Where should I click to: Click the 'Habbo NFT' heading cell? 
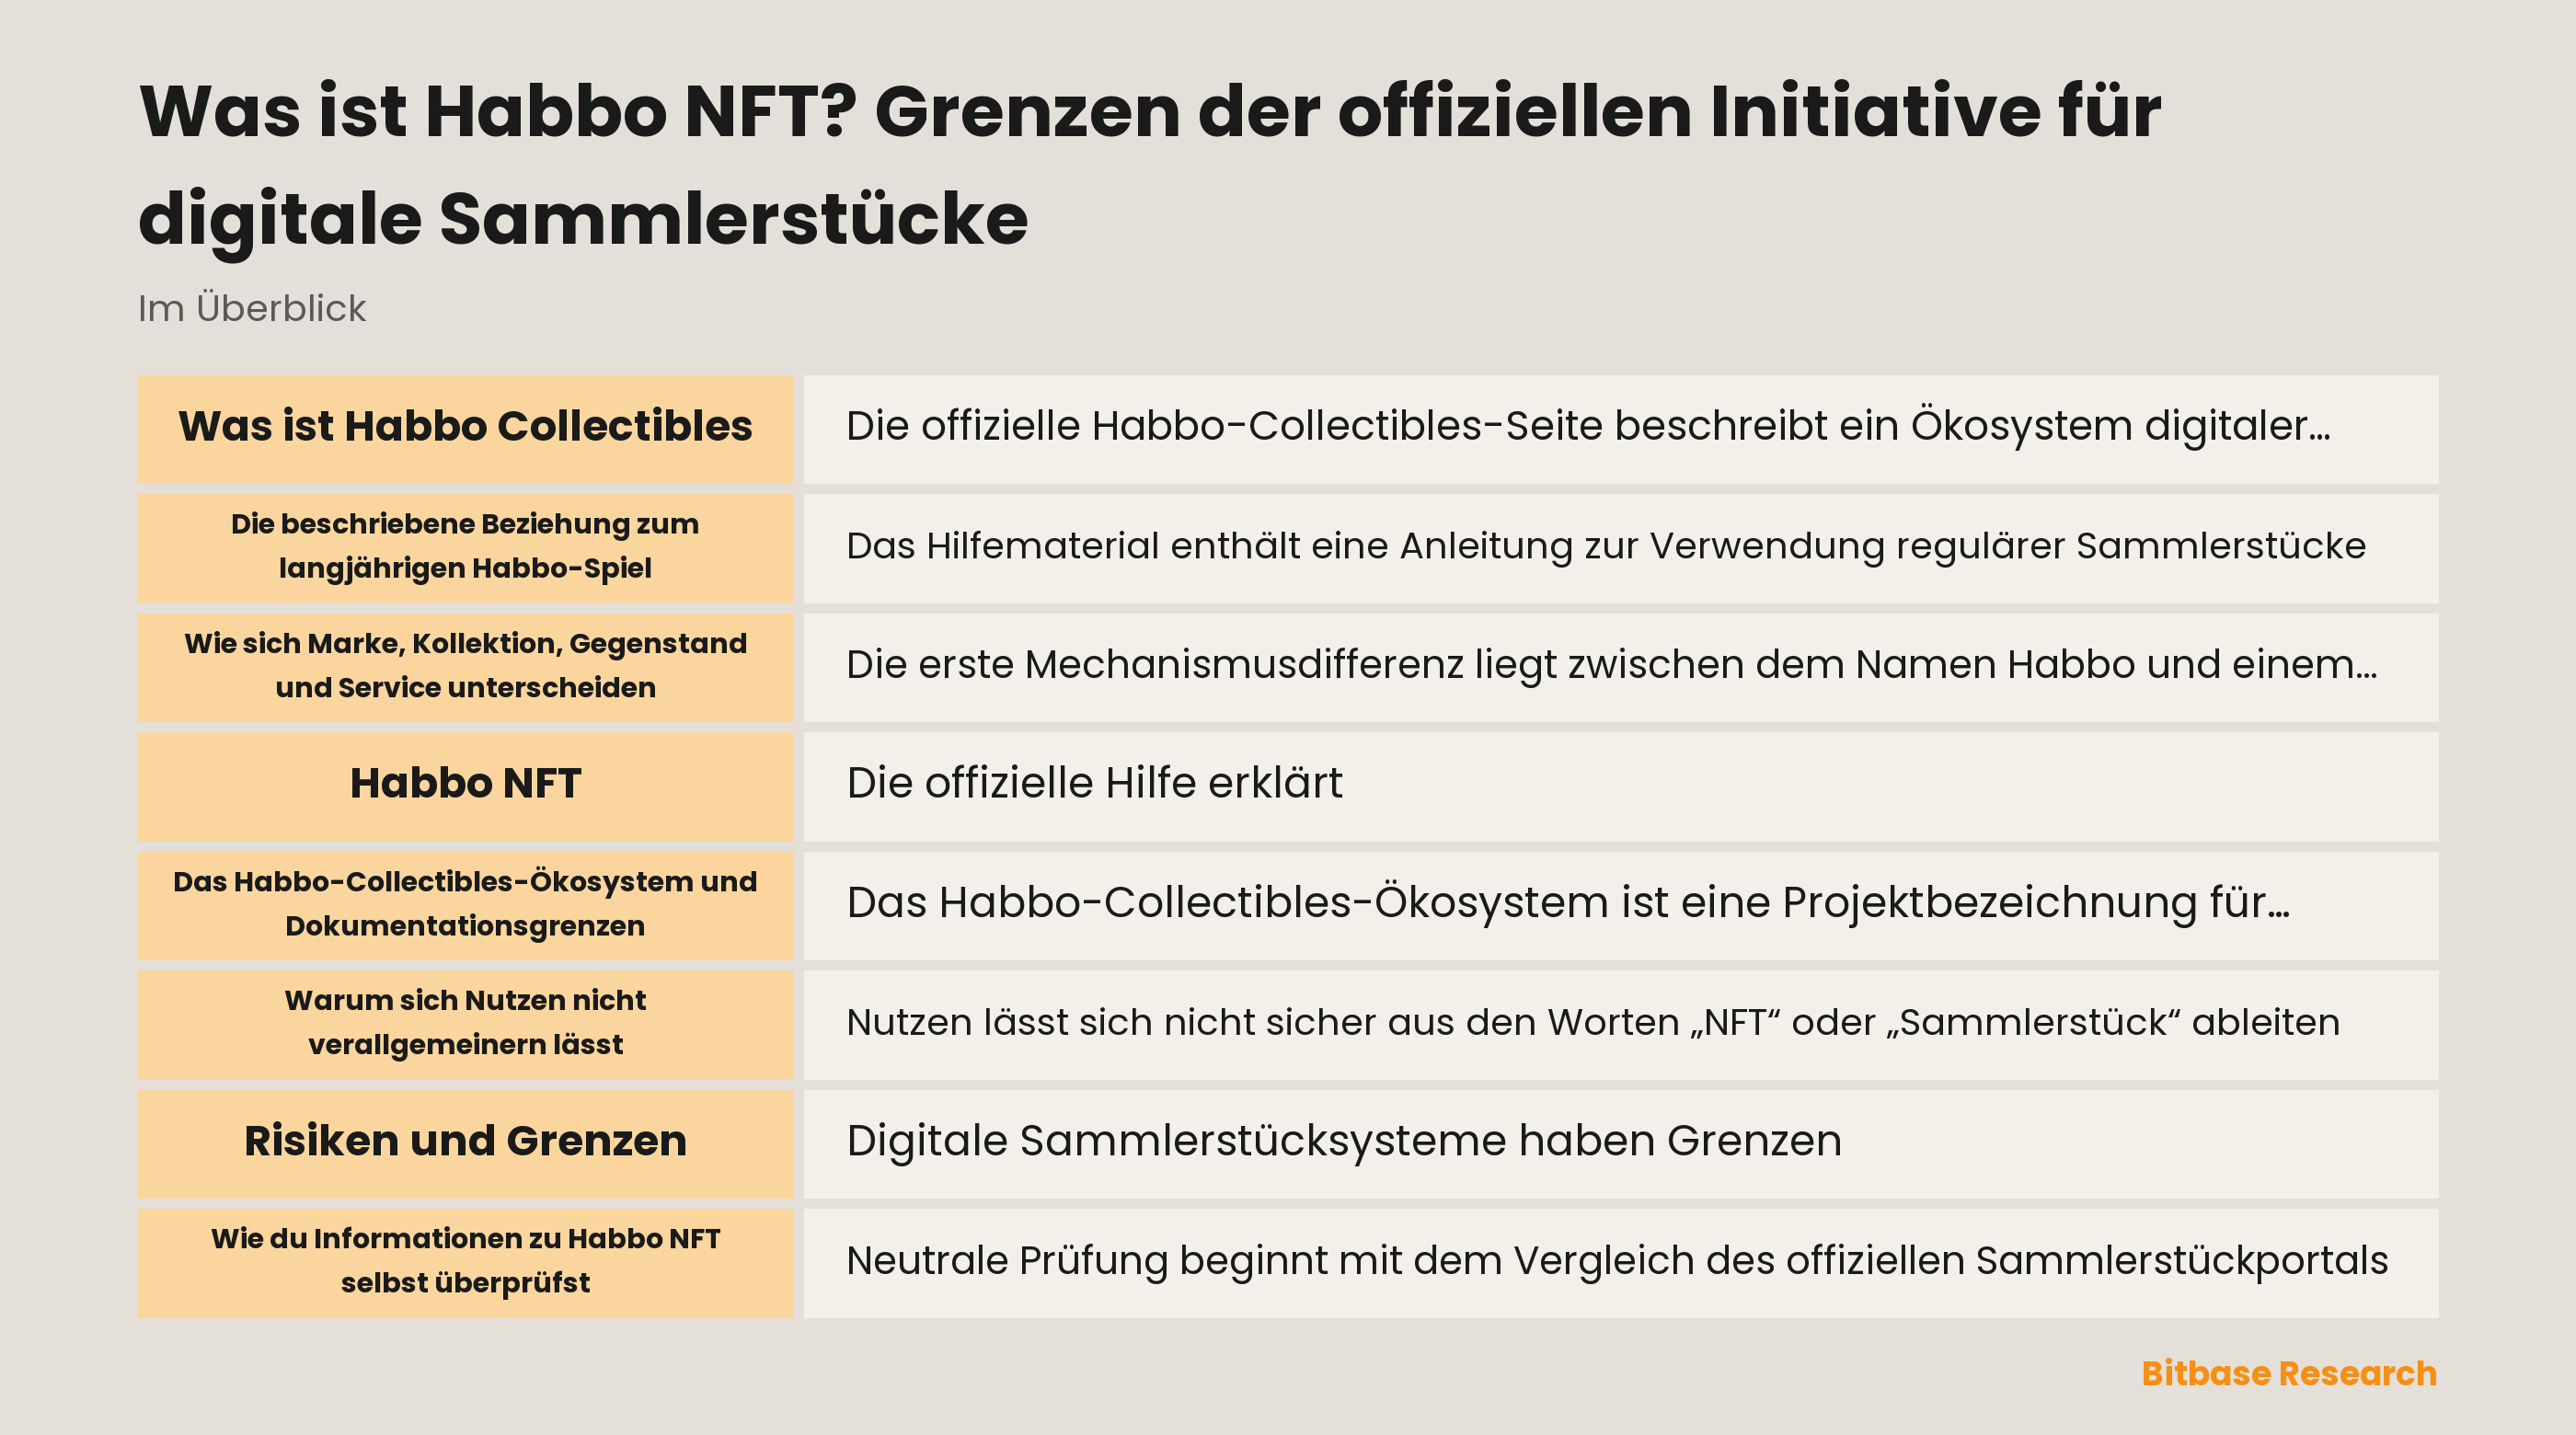click(x=465, y=786)
